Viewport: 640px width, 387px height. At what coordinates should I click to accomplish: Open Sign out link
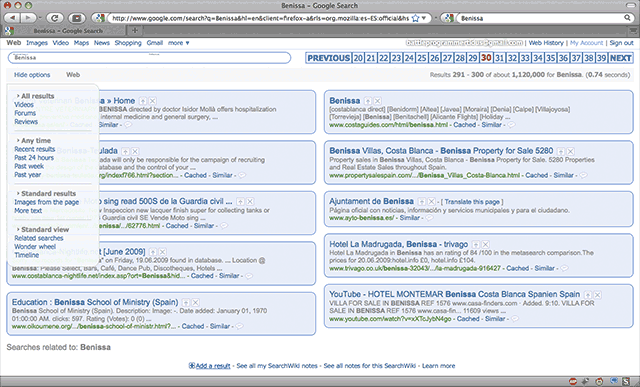pos(622,43)
